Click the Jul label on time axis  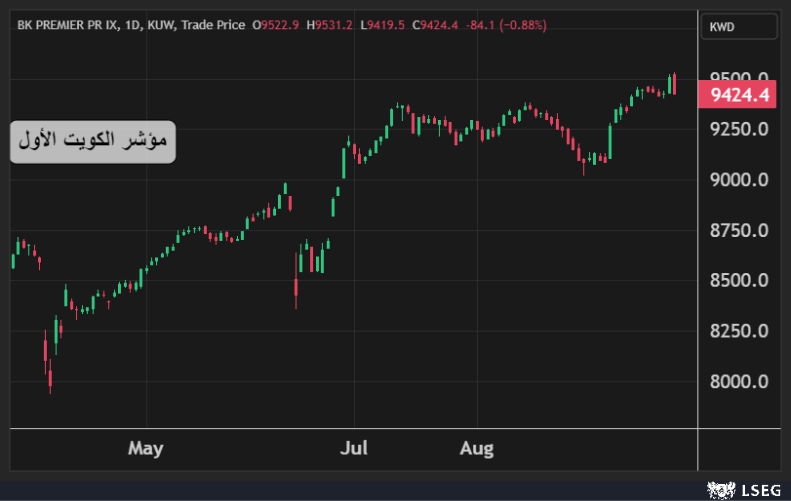[353, 448]
